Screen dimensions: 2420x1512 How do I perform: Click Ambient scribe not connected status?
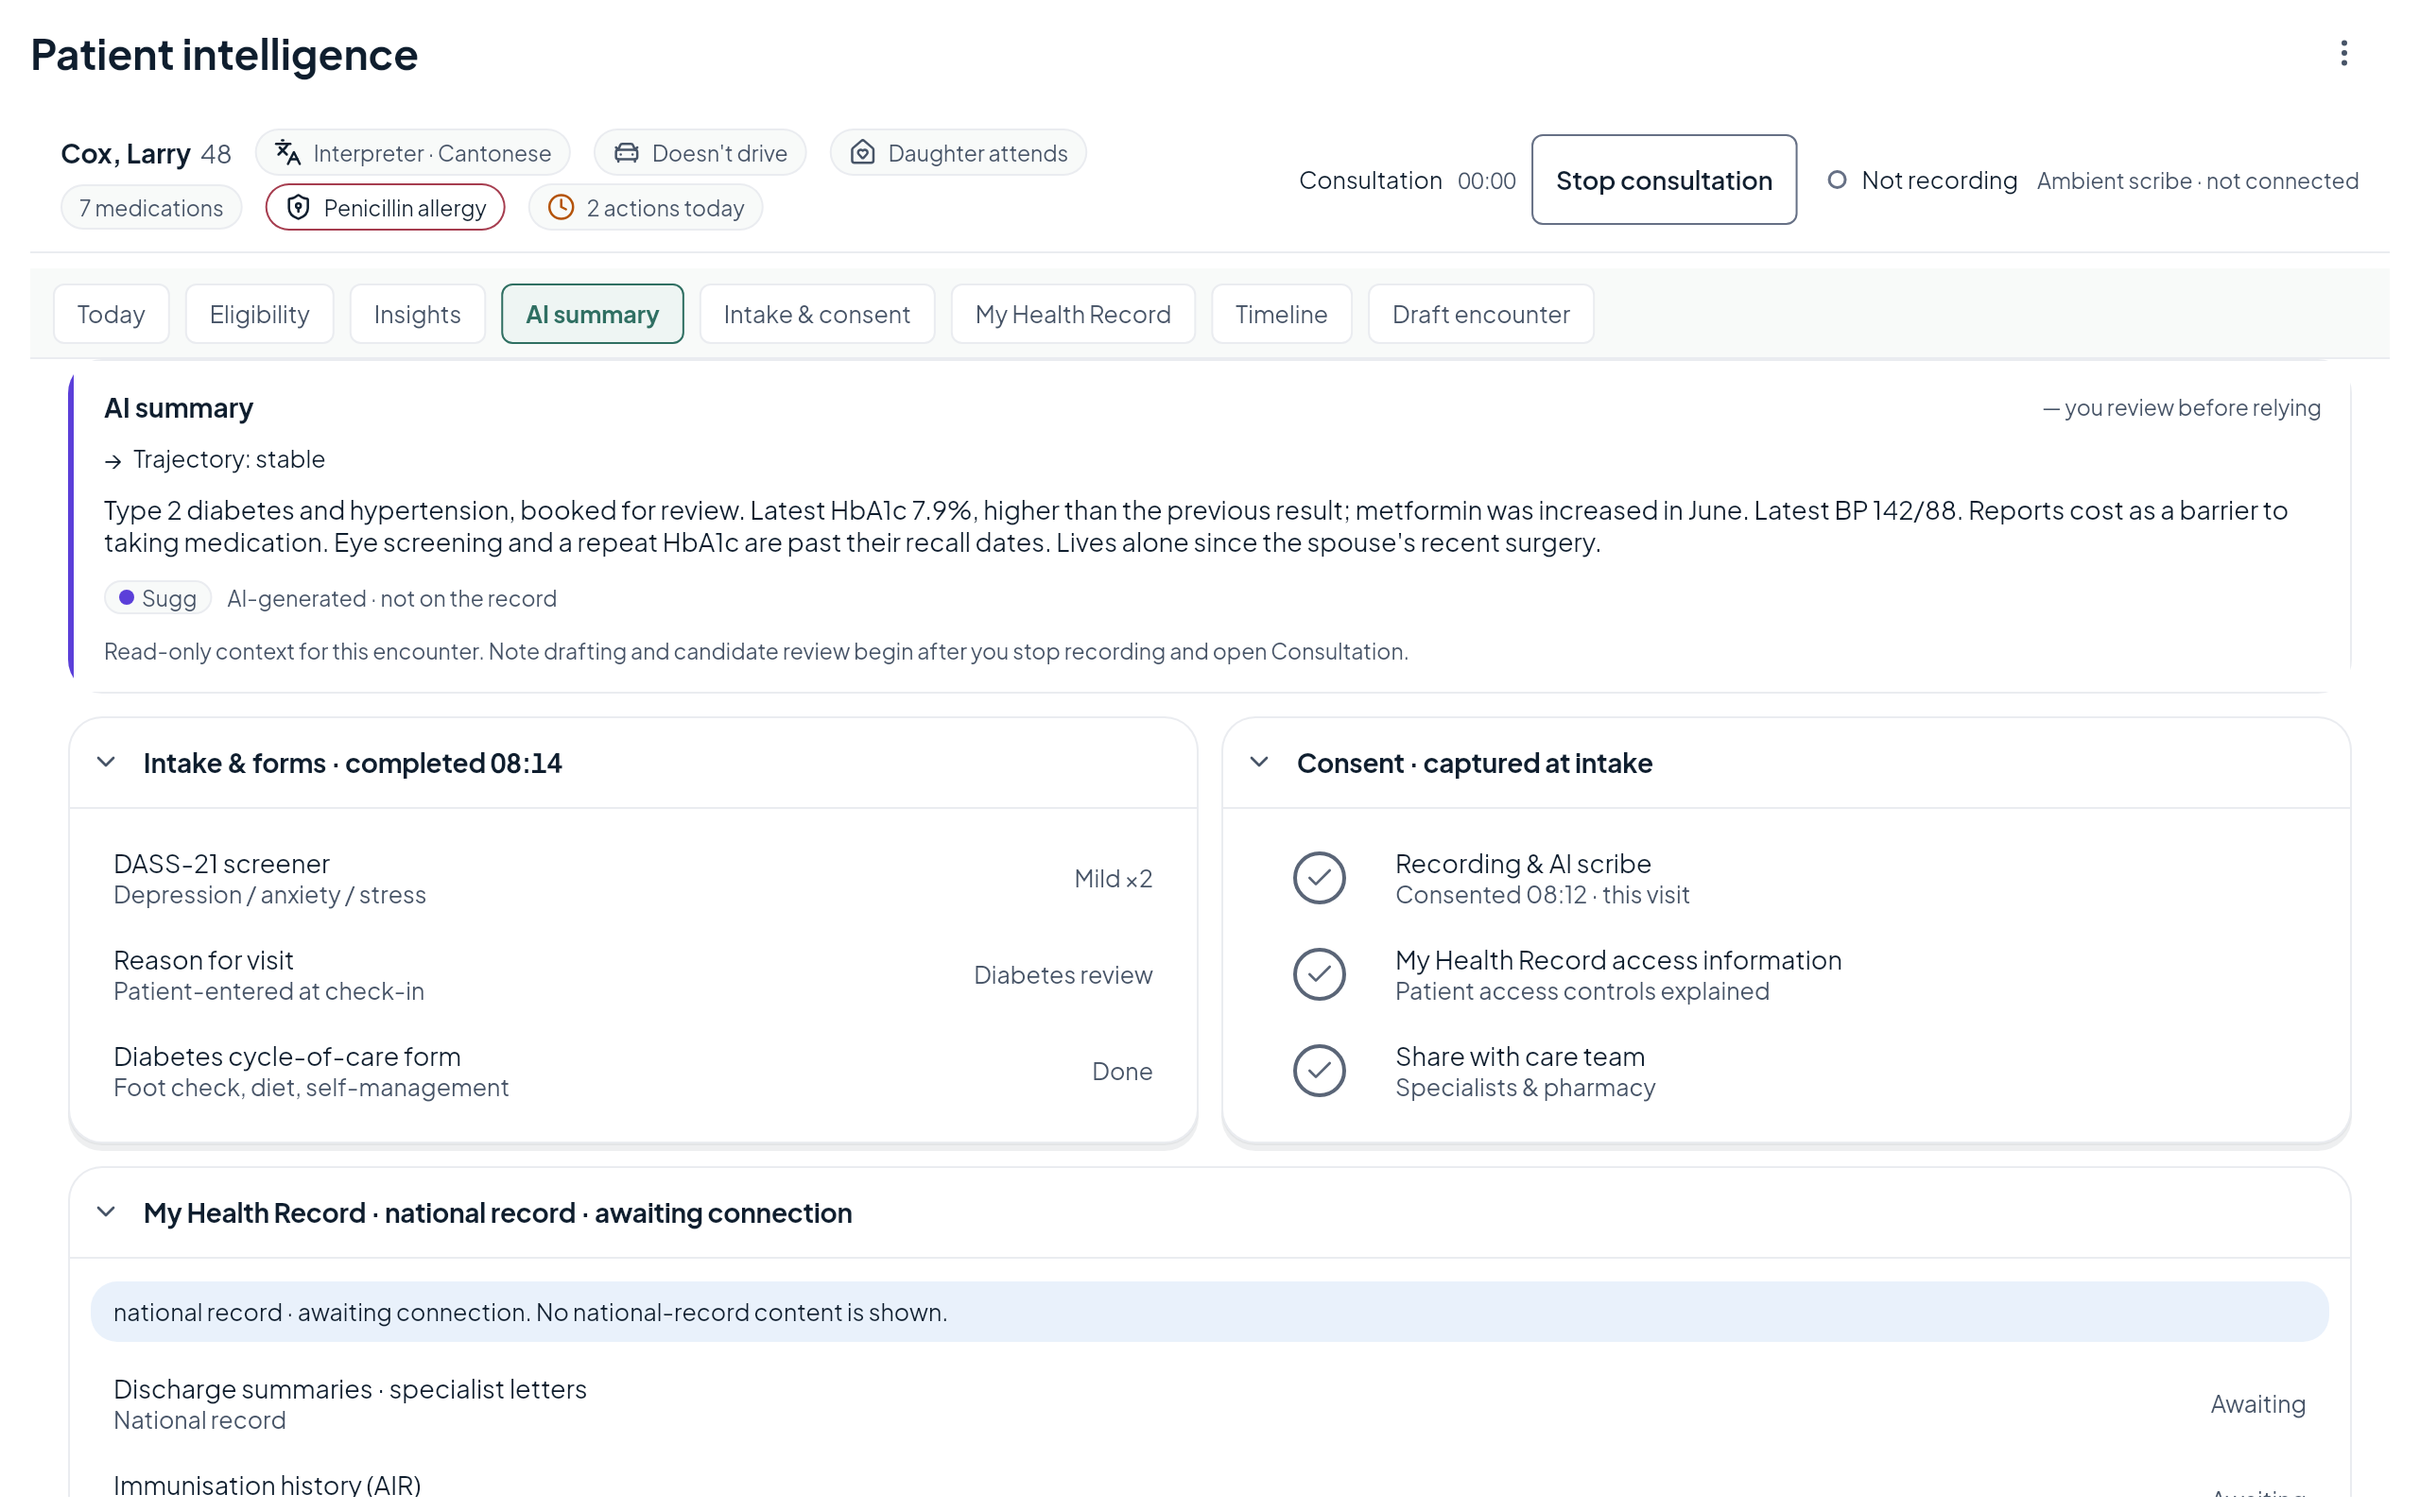[2197, 180]
